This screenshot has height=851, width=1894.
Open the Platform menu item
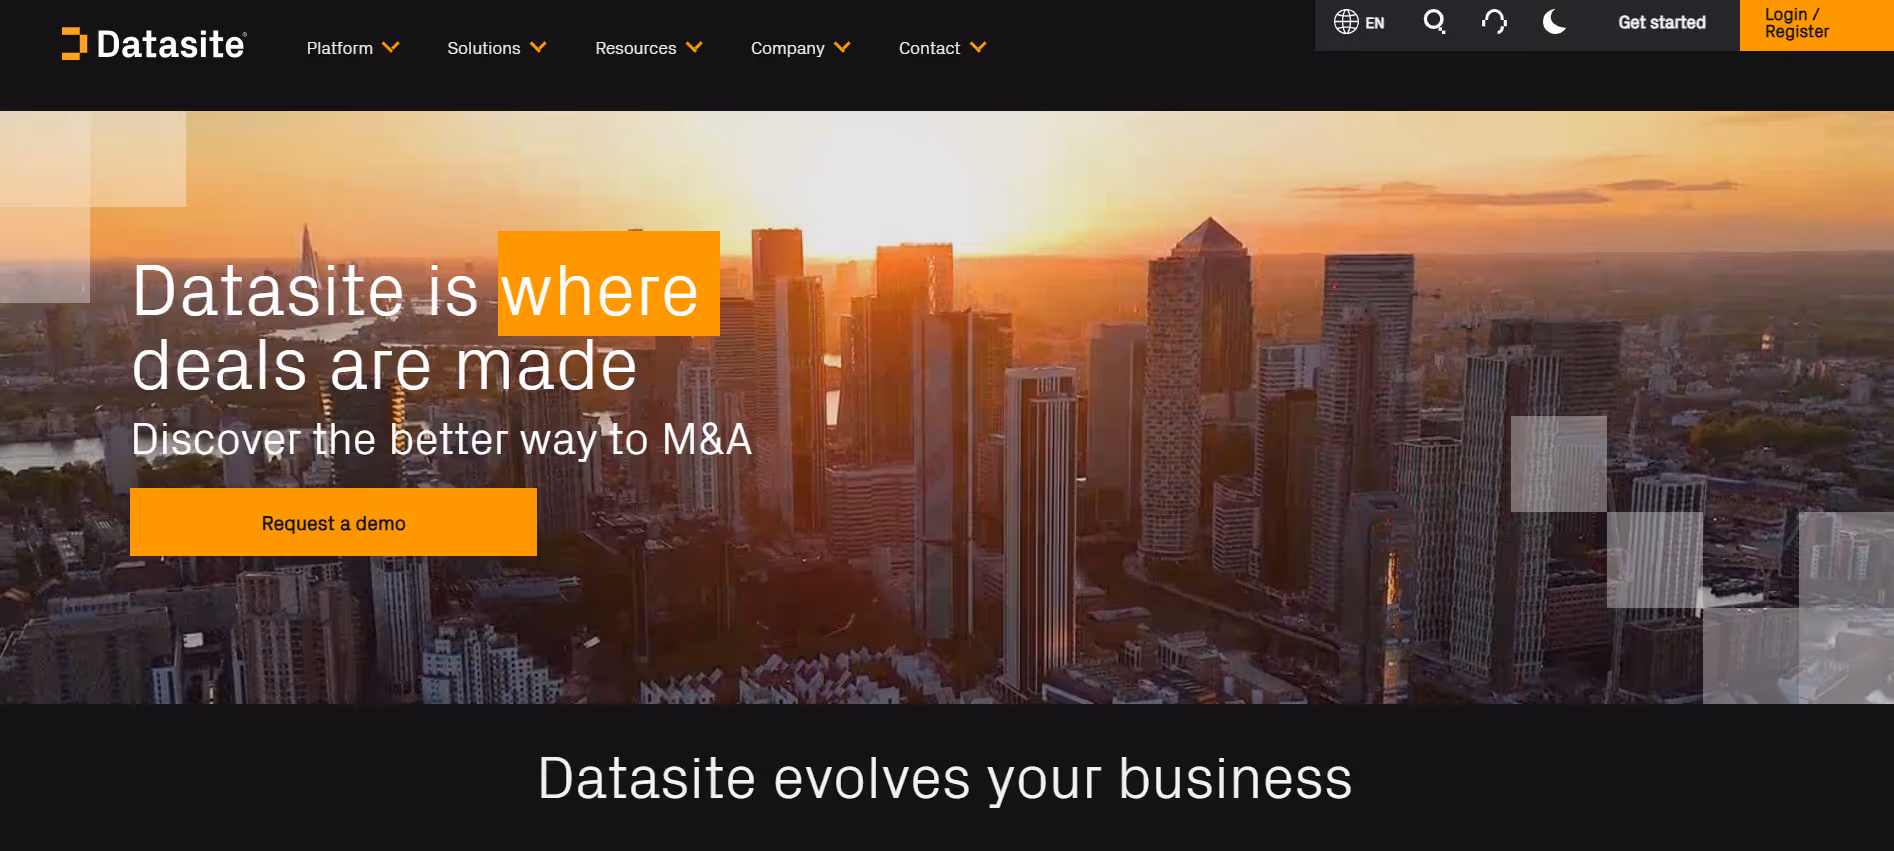click(340, 48)
